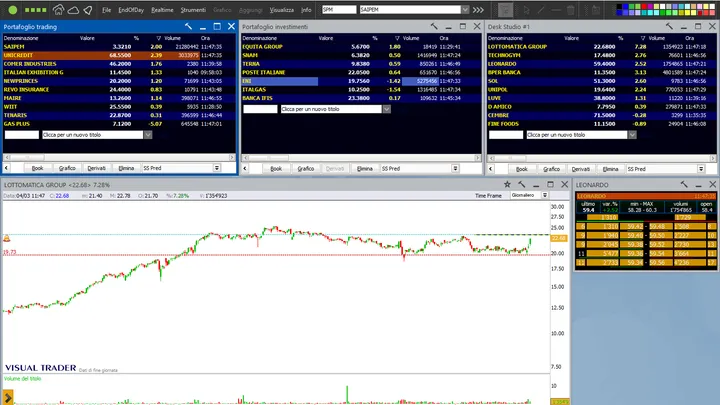Open the Info menu
Image resolution: width=720 pixels, height=405 pixels.
coord(306,10)
